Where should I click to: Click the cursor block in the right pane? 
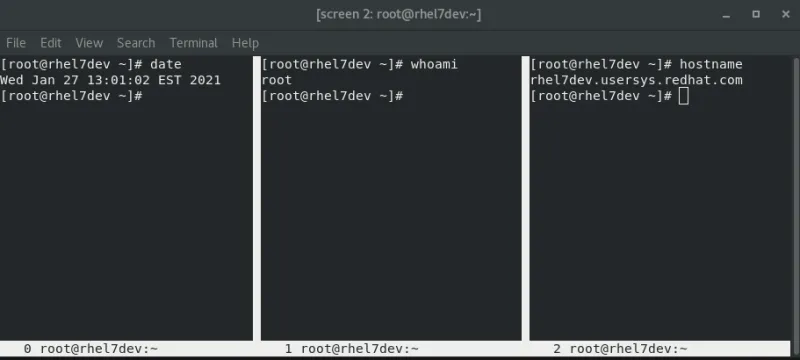coord(684,96)
